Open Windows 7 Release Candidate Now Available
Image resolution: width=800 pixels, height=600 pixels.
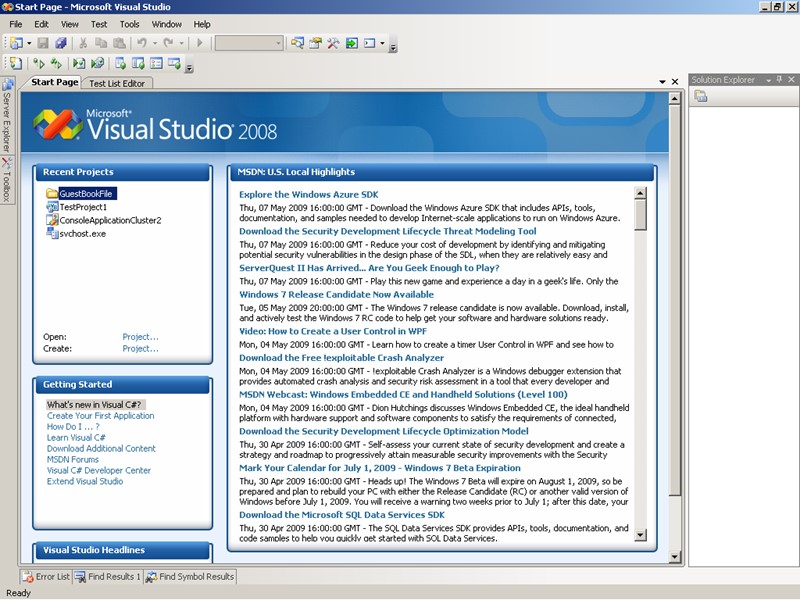pos(336,294)
